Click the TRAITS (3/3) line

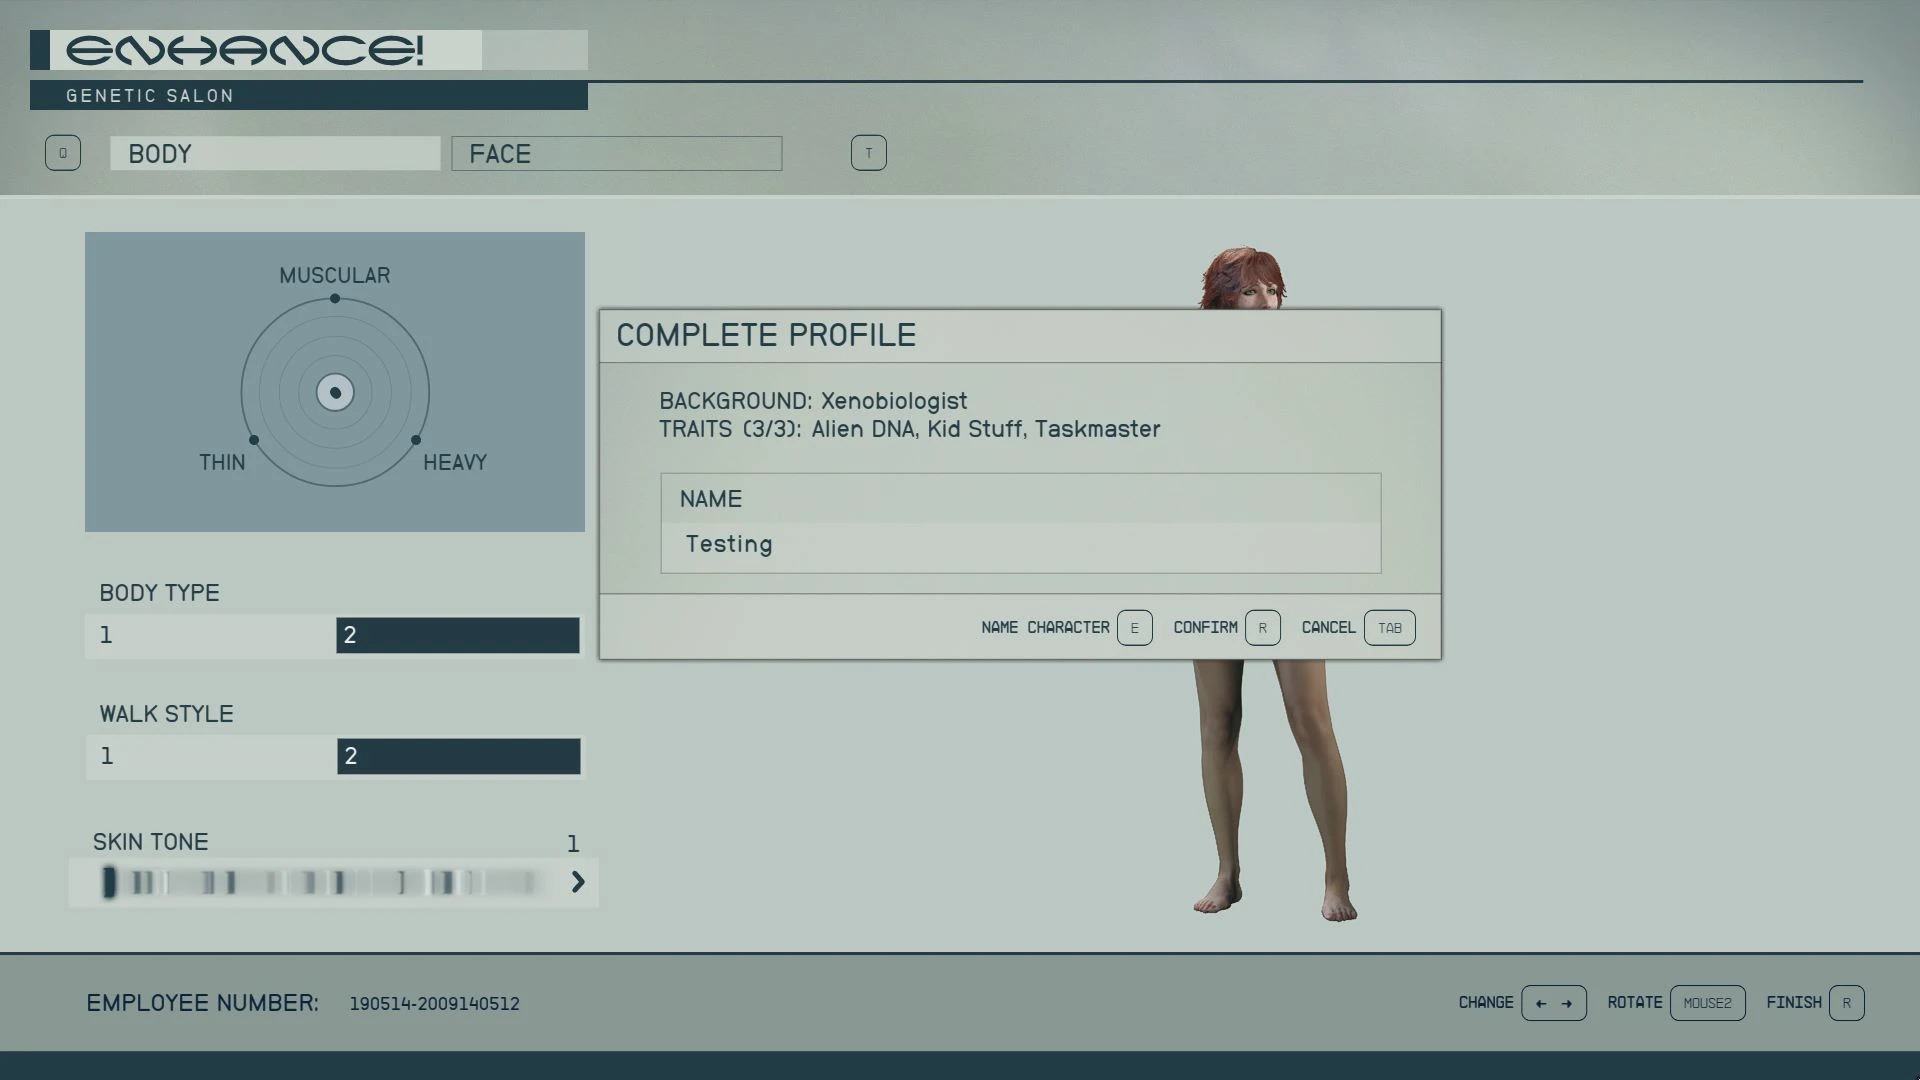pyautogui.click(x=910, y=429)
